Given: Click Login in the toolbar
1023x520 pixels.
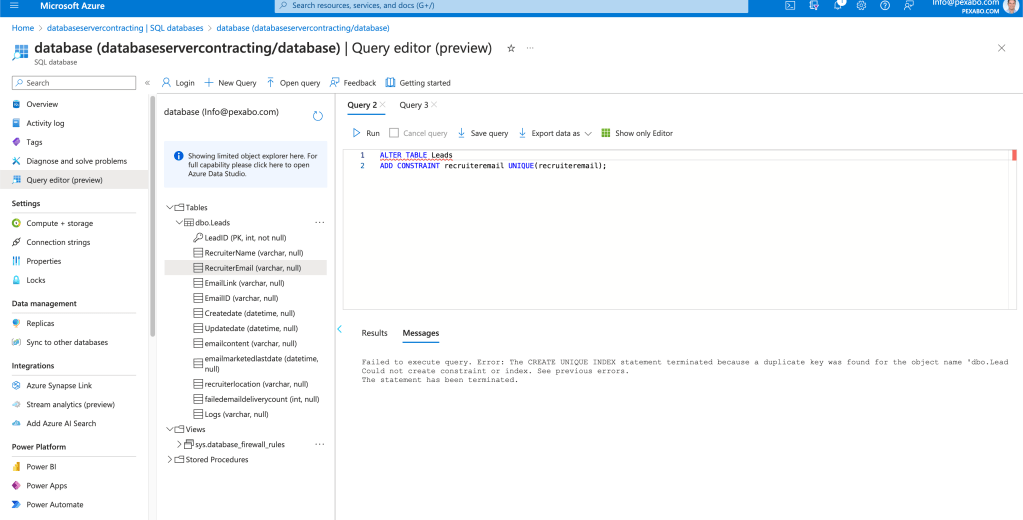Looking at the screenshot, I should point(178,83).
